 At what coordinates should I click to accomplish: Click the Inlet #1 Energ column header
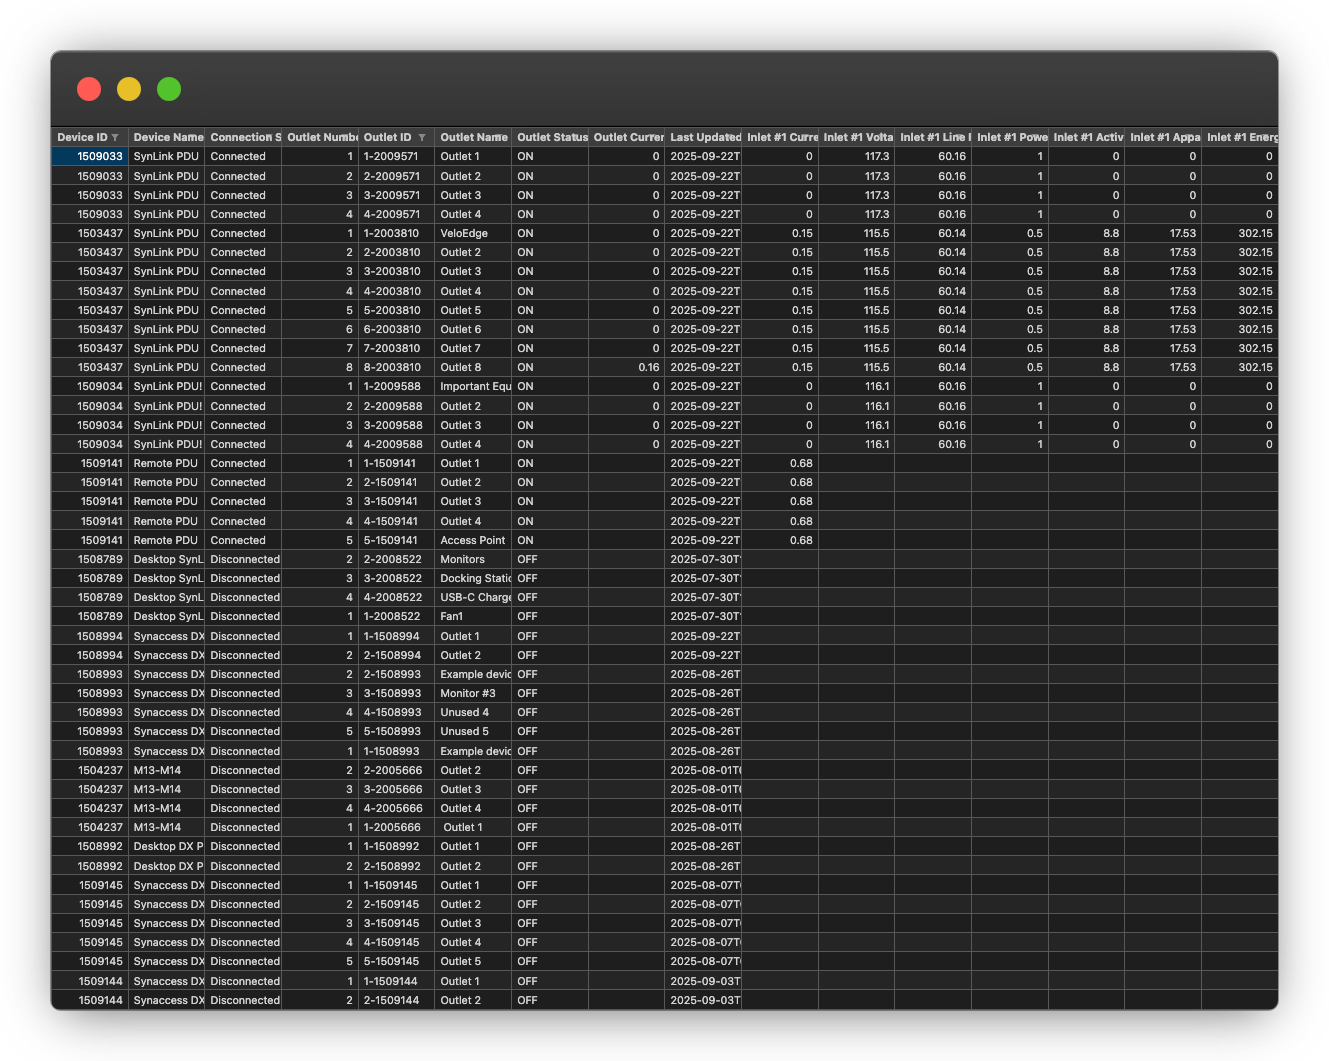[1240, 137]
